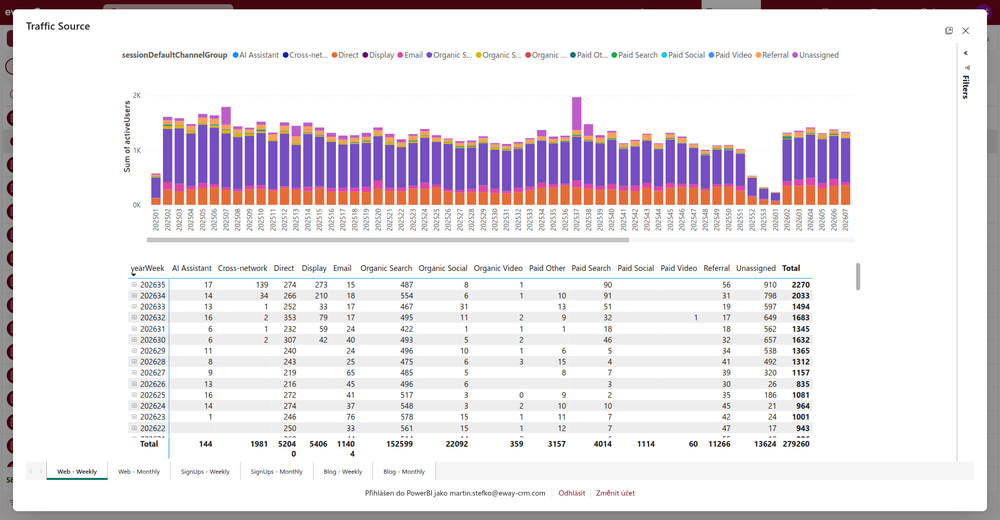Viewport: 1000px width, 520px height.
Task: Click the chart's horizontal scrollbar
Action: click(x=388, y=240)
